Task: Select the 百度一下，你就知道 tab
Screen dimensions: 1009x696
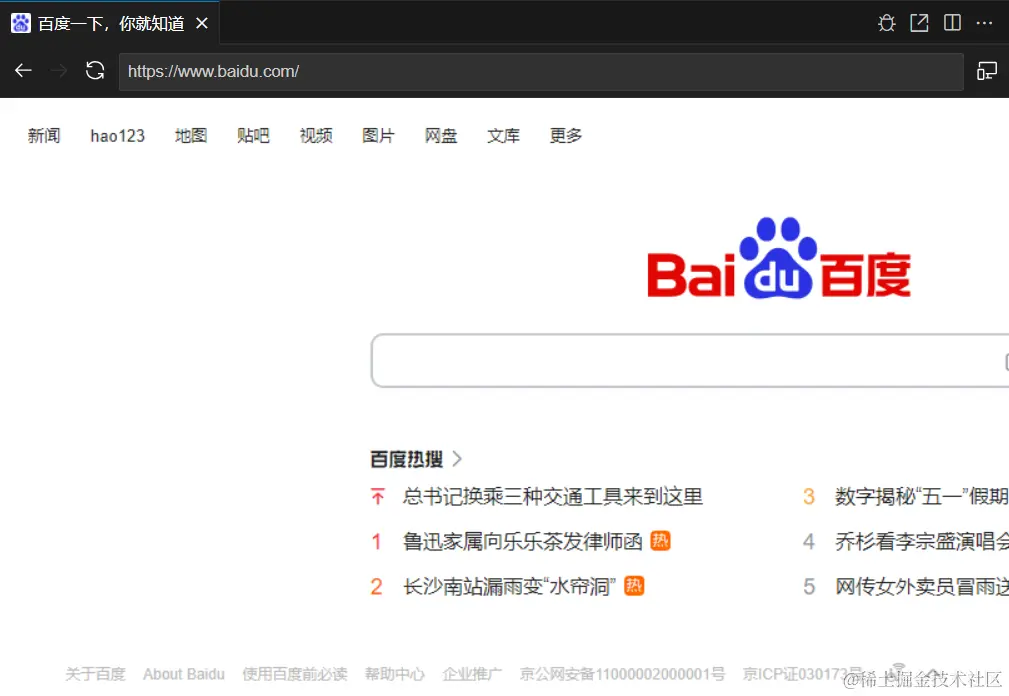Action: (x=111, y=24)
